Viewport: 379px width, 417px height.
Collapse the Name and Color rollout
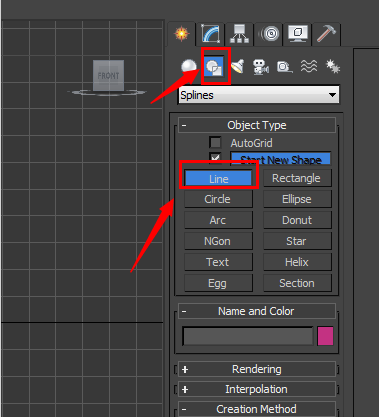pyautogui.click(x=257, y=311)
